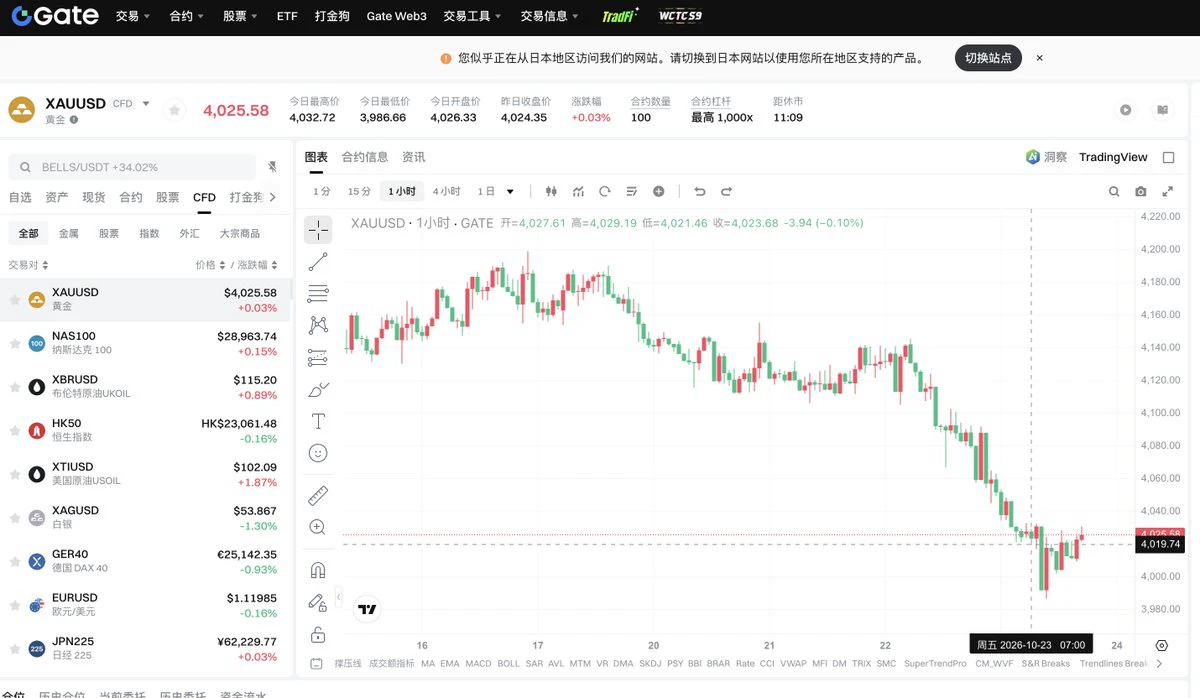This screenshot has height=698, width=1200.
Task: Select the trend line drawing tool
Action: coord(318,262)
